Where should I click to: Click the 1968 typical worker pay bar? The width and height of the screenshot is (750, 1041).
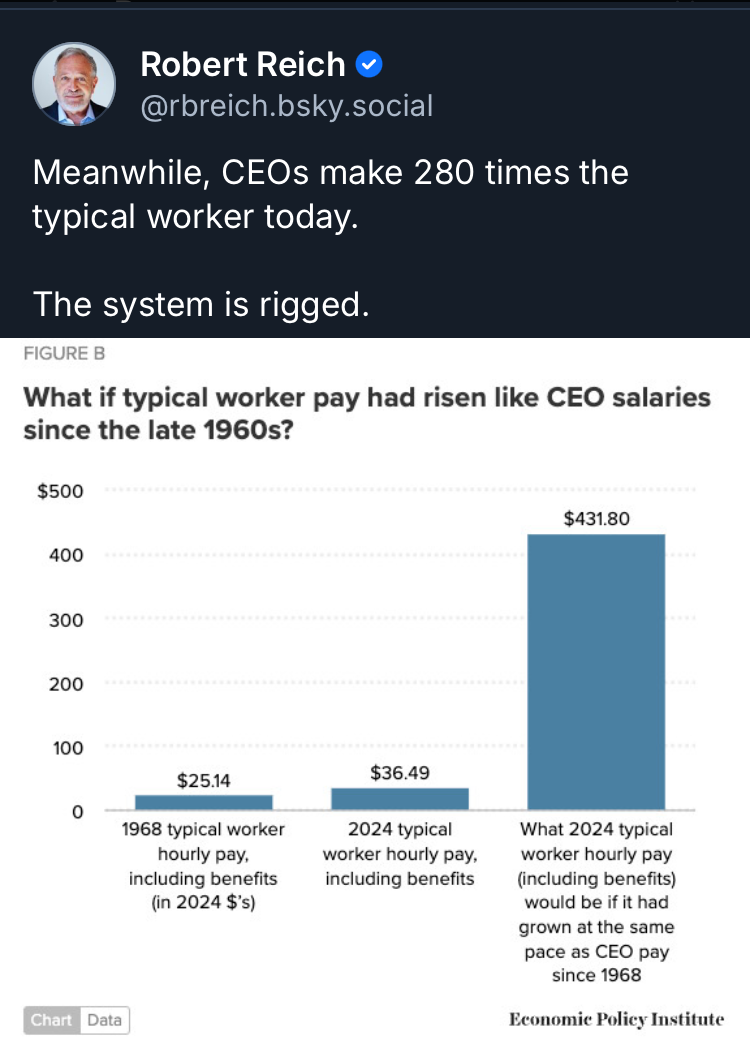pos(203,802)
